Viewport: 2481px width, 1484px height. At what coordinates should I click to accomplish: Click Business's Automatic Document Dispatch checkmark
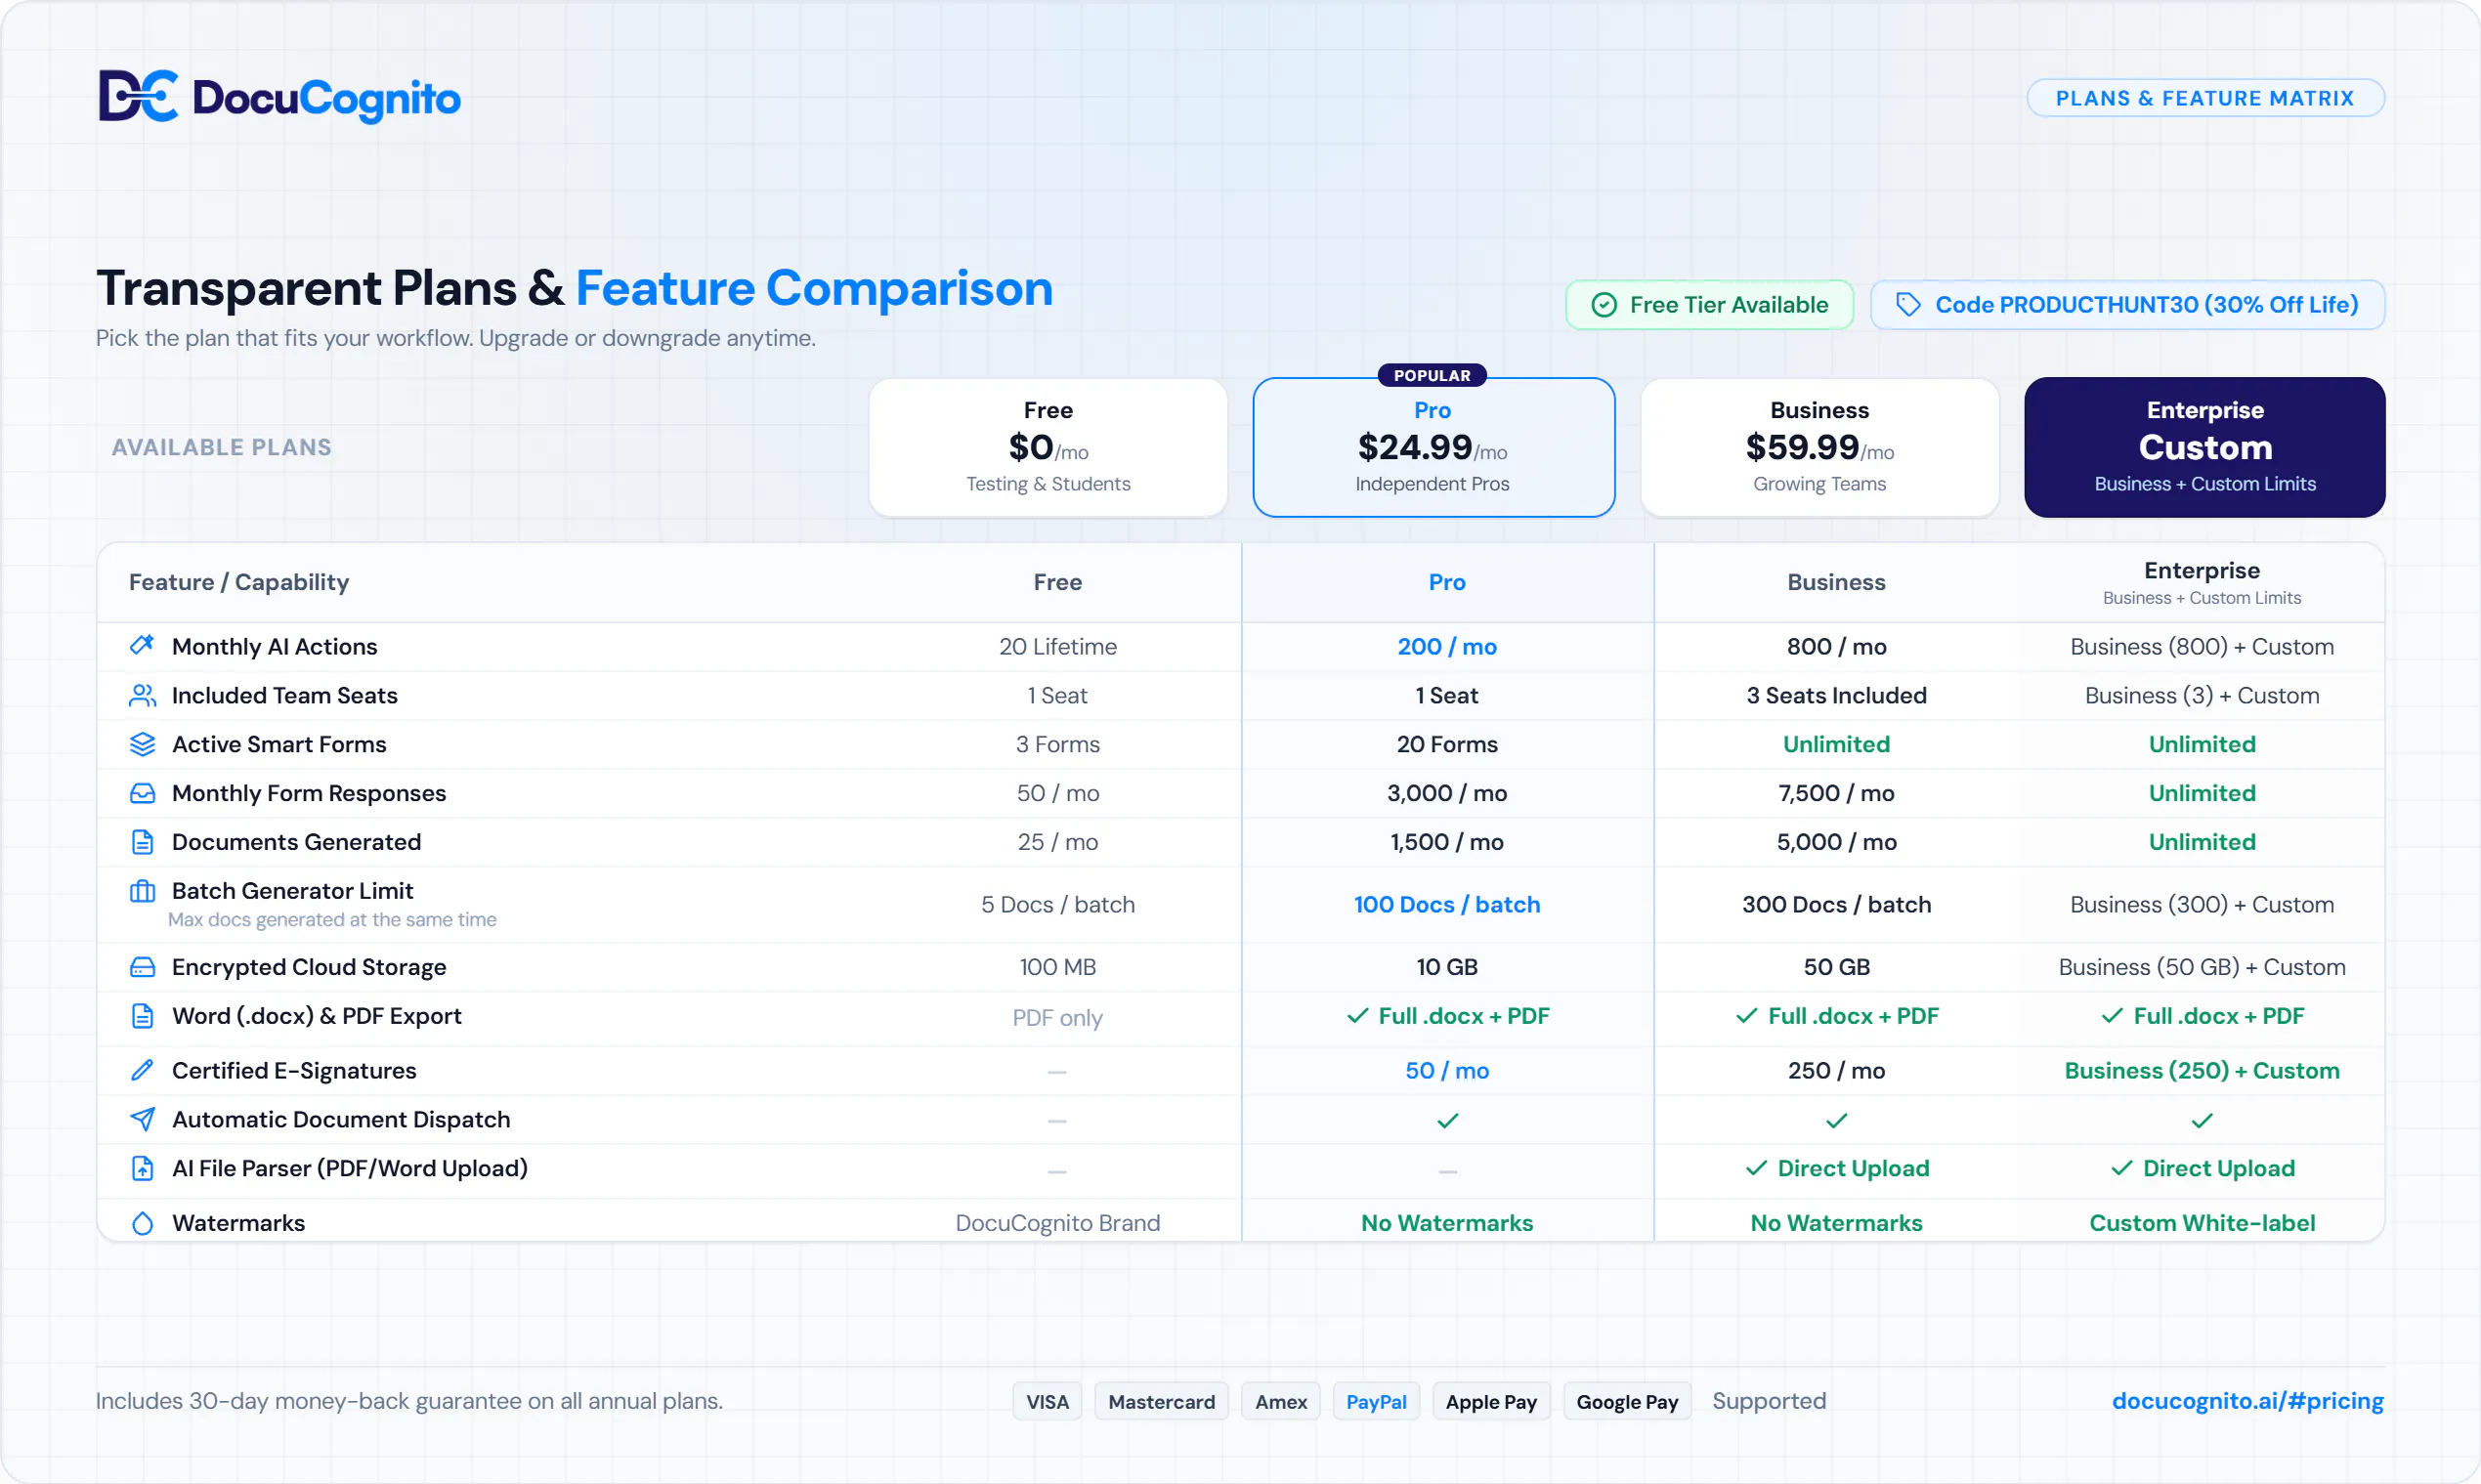pyautogui.click(x=1836, y=1120)
